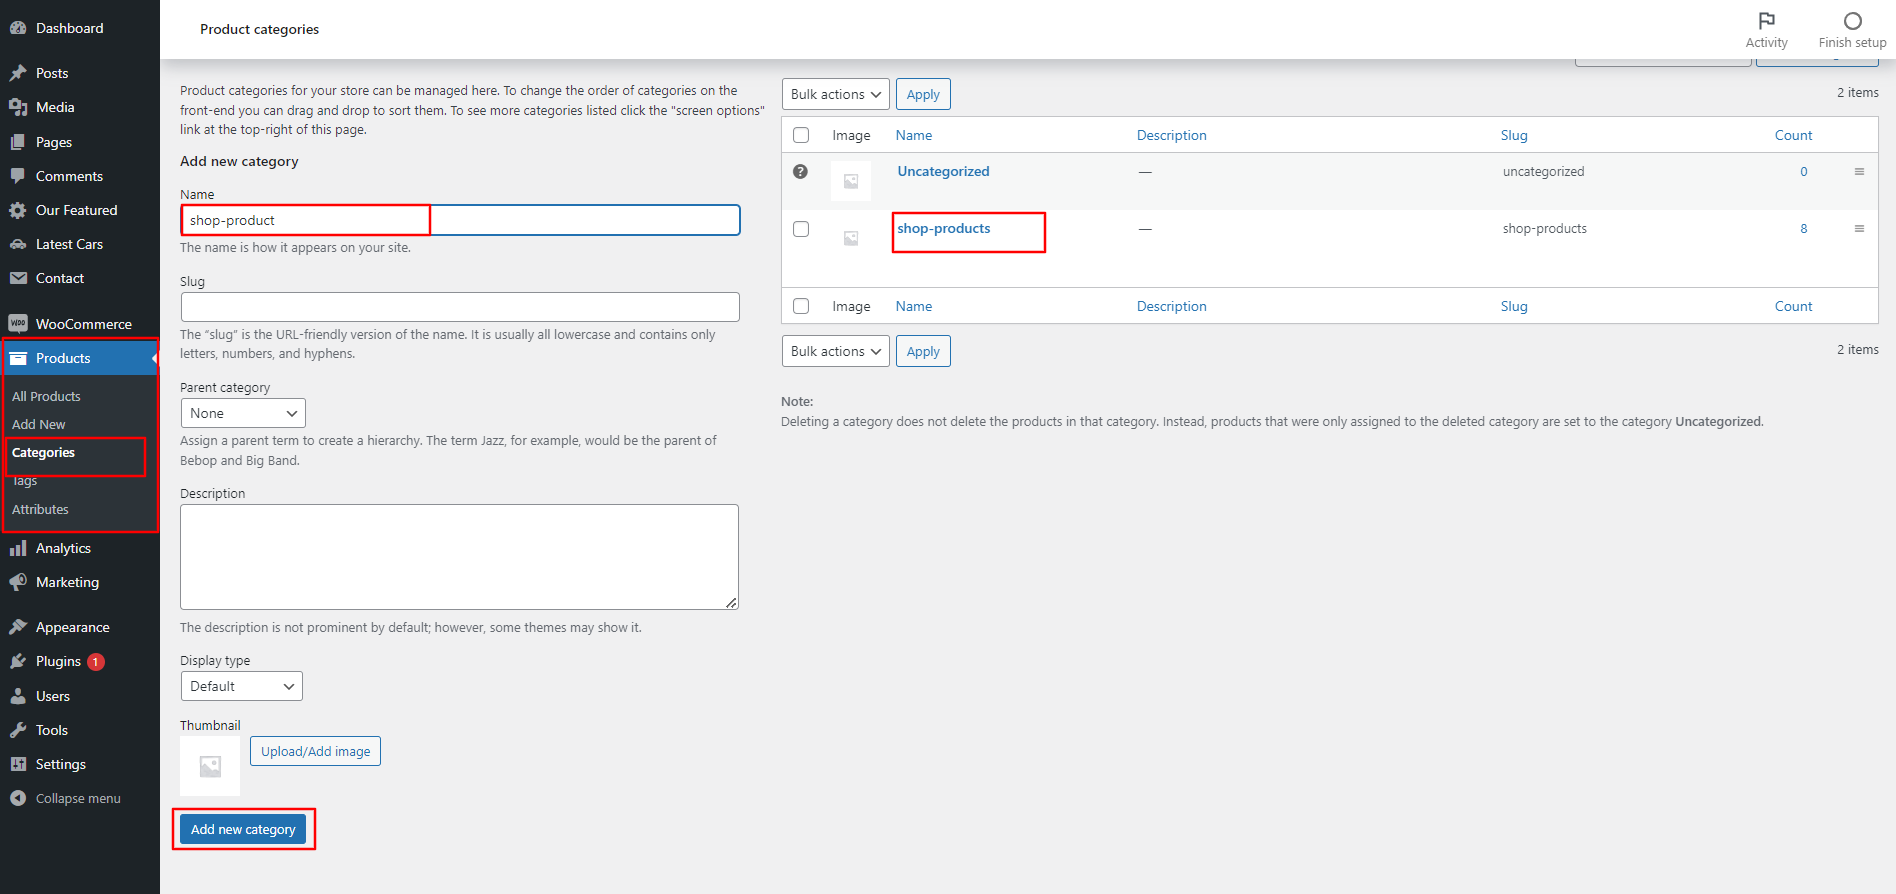Check the select-all box in table header
The image size is (1896, 894).
click(801, 135)
